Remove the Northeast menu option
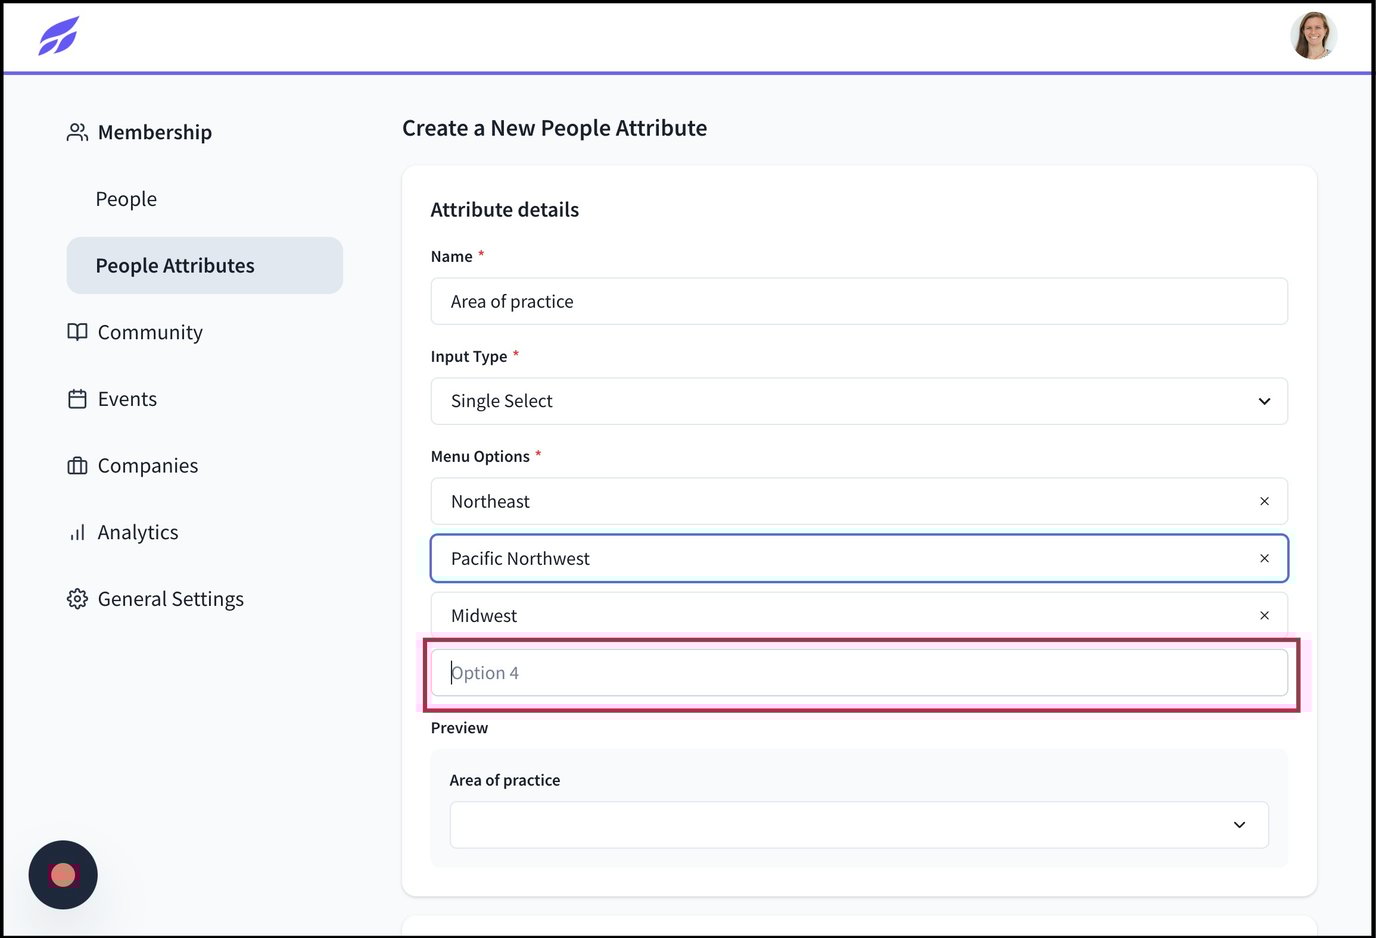The height and width of the screenshot is (938, 1376). click(x=1264, y=501)
